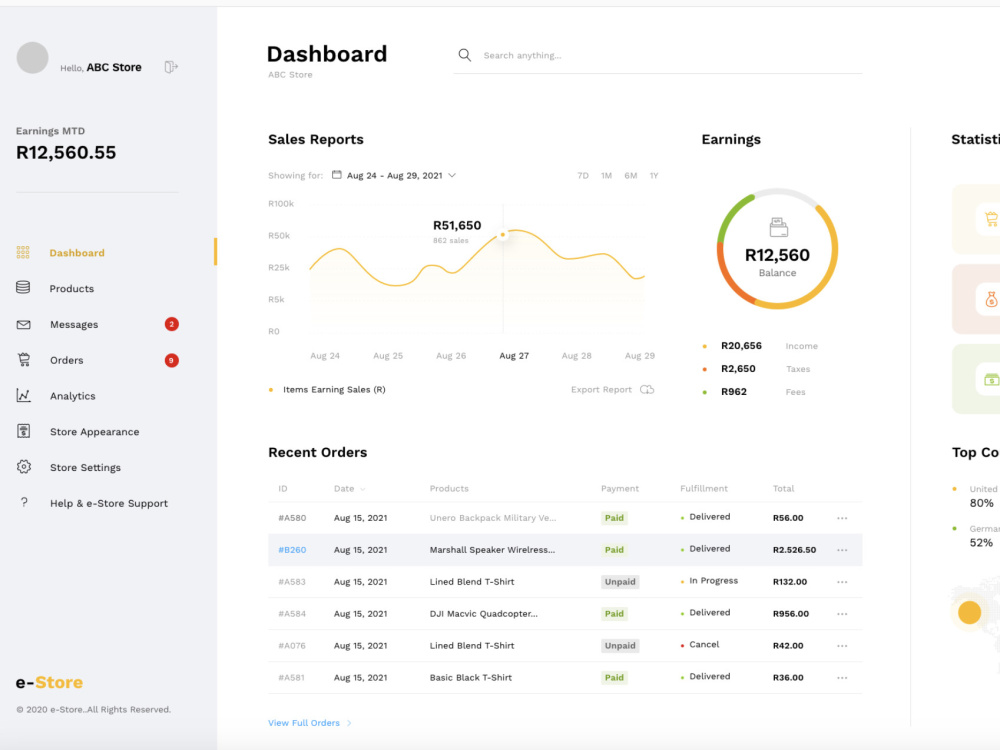Click the Search anything input field
Image resolution: width=1000 pixels, height=750 pixels.
560,55
